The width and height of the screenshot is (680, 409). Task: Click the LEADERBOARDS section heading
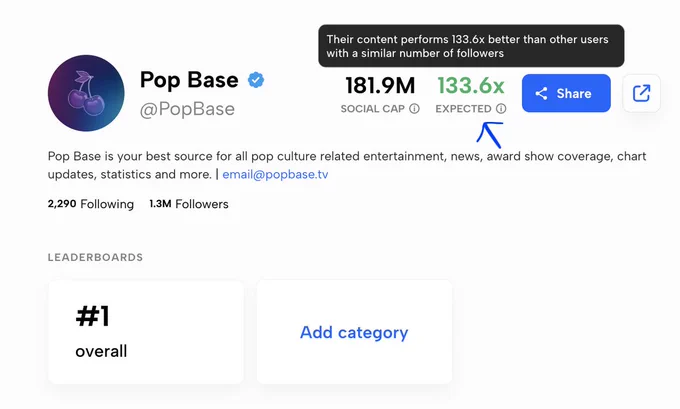95,257
